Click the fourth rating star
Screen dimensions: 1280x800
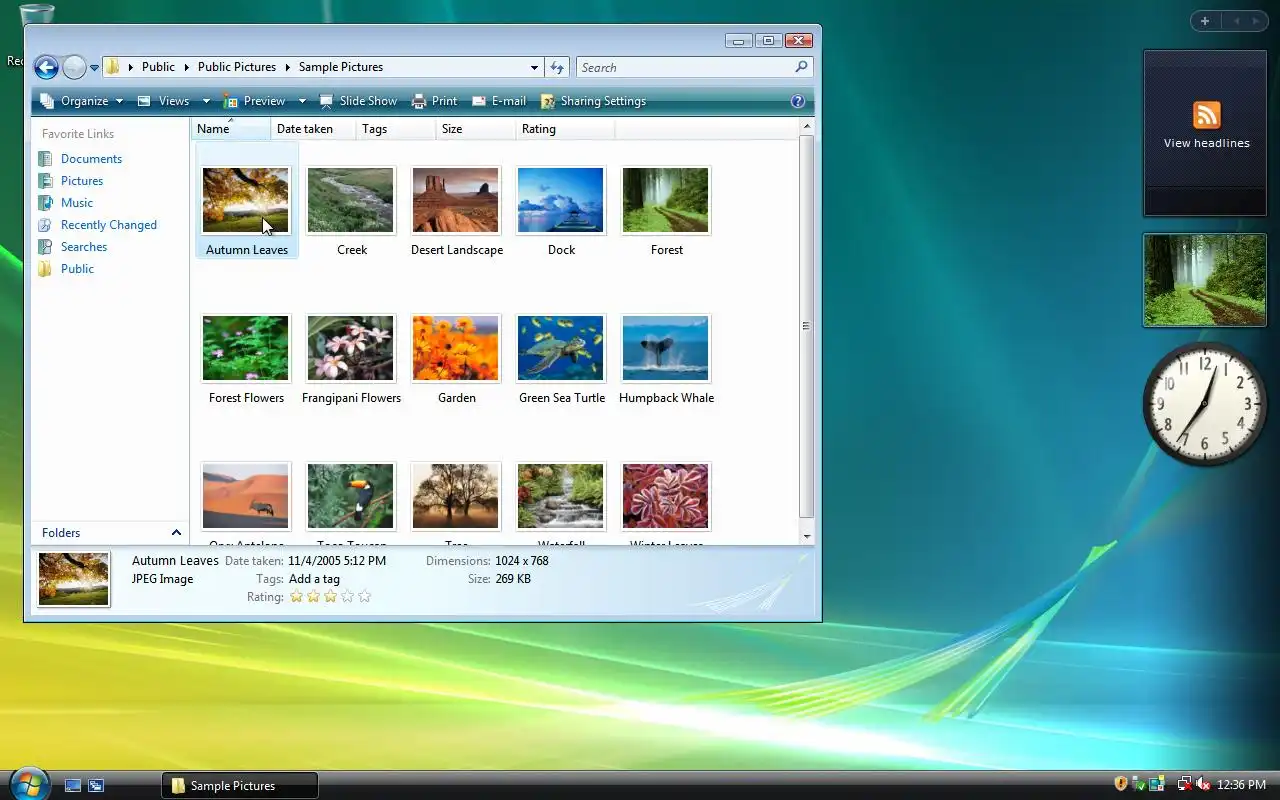(x=347, y=597)
